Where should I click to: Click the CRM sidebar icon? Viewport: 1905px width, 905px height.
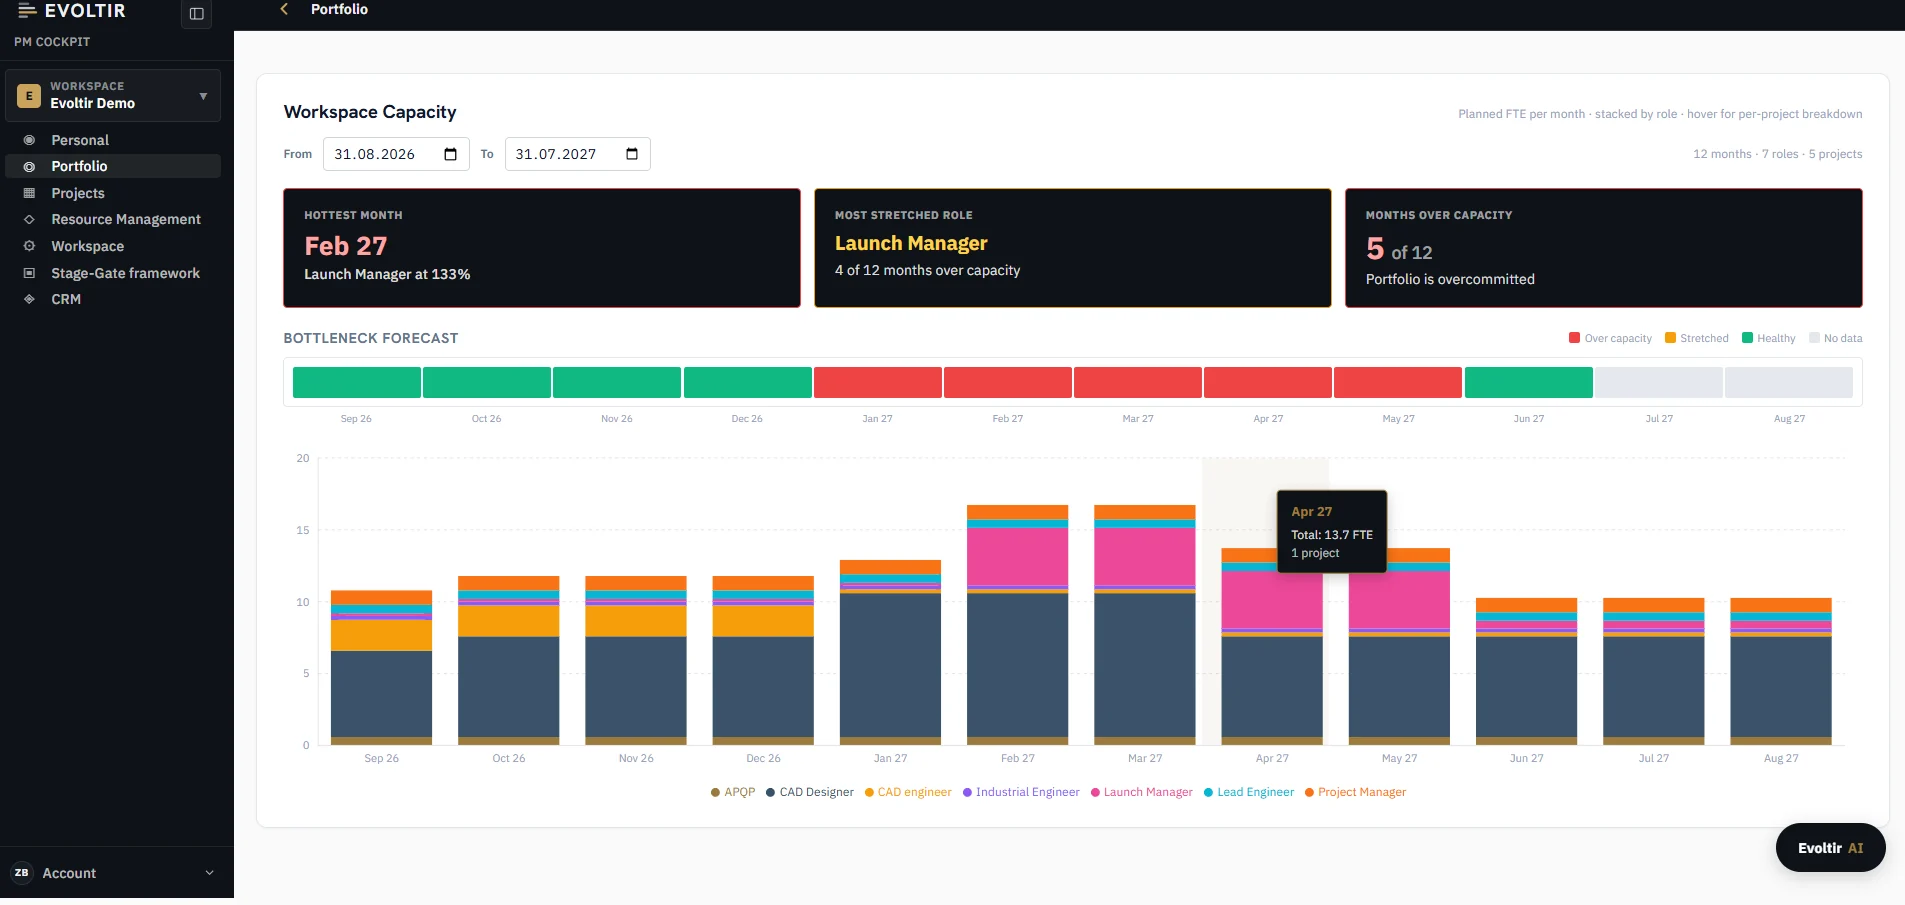point(29,299)
